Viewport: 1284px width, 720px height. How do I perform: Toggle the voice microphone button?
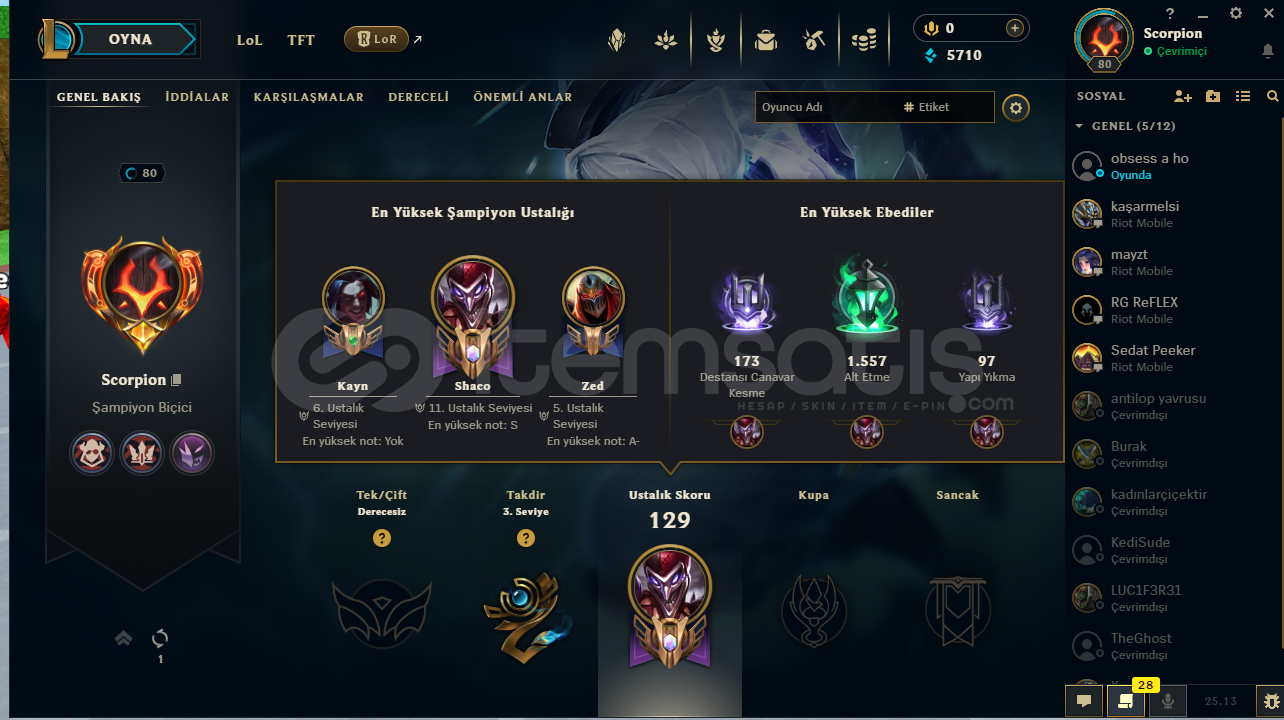[1167, 702]
